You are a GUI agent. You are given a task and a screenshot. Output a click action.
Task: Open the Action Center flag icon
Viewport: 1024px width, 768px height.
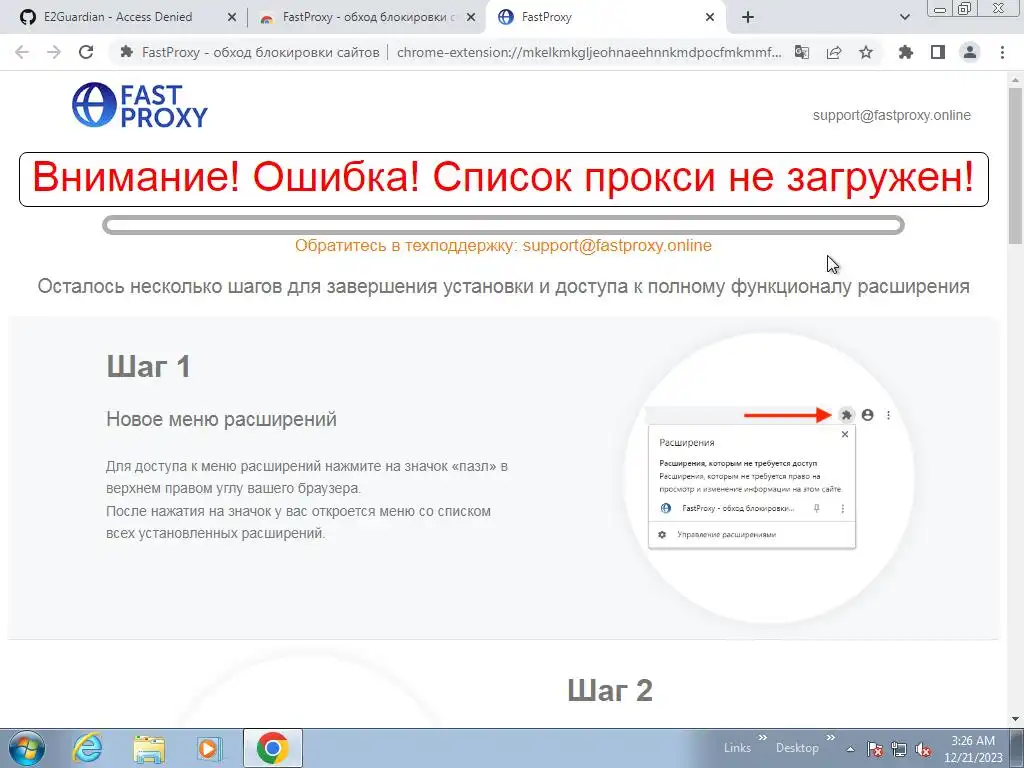tap(874, 749)
